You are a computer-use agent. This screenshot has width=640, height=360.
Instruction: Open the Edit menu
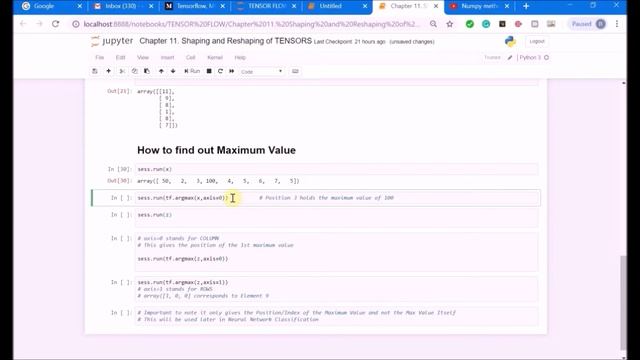tap(120, 58)
